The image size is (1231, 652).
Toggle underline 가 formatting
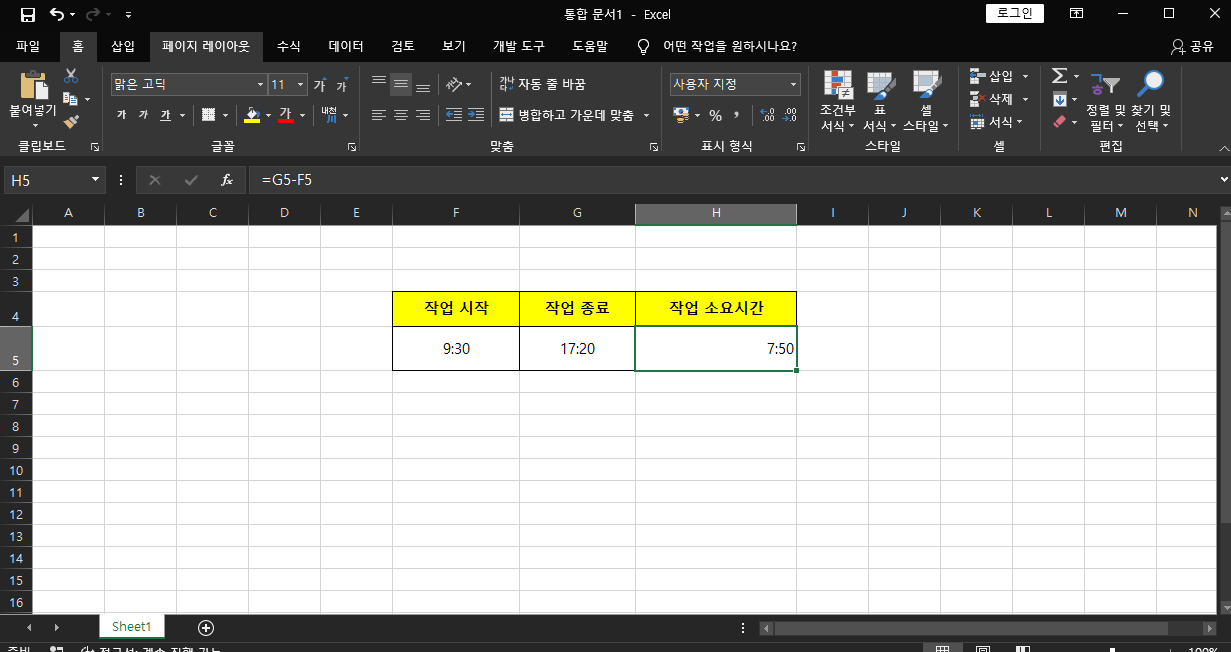click(165, 115)
